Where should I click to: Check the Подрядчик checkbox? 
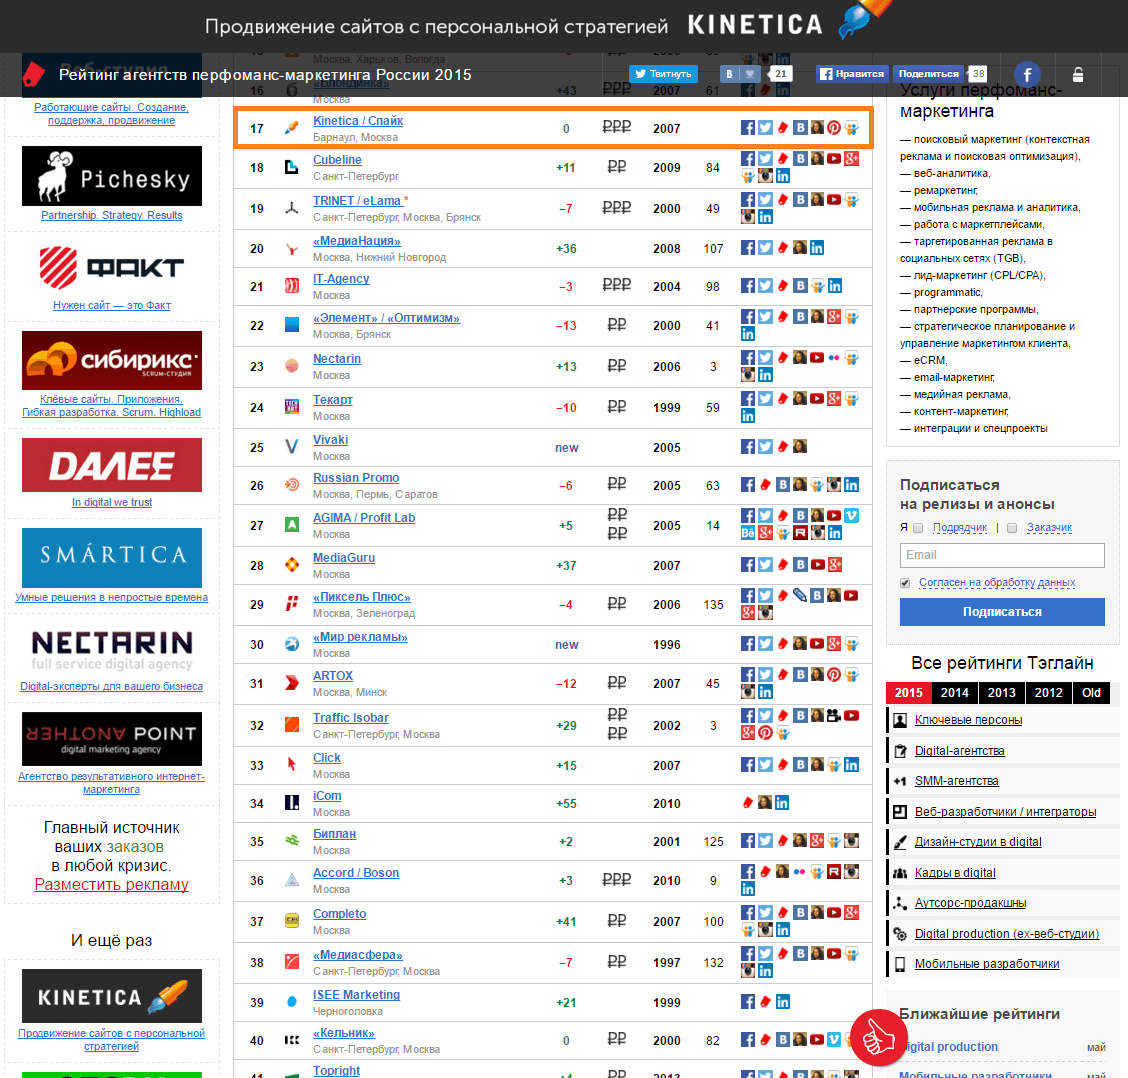(x=918, y=528)
